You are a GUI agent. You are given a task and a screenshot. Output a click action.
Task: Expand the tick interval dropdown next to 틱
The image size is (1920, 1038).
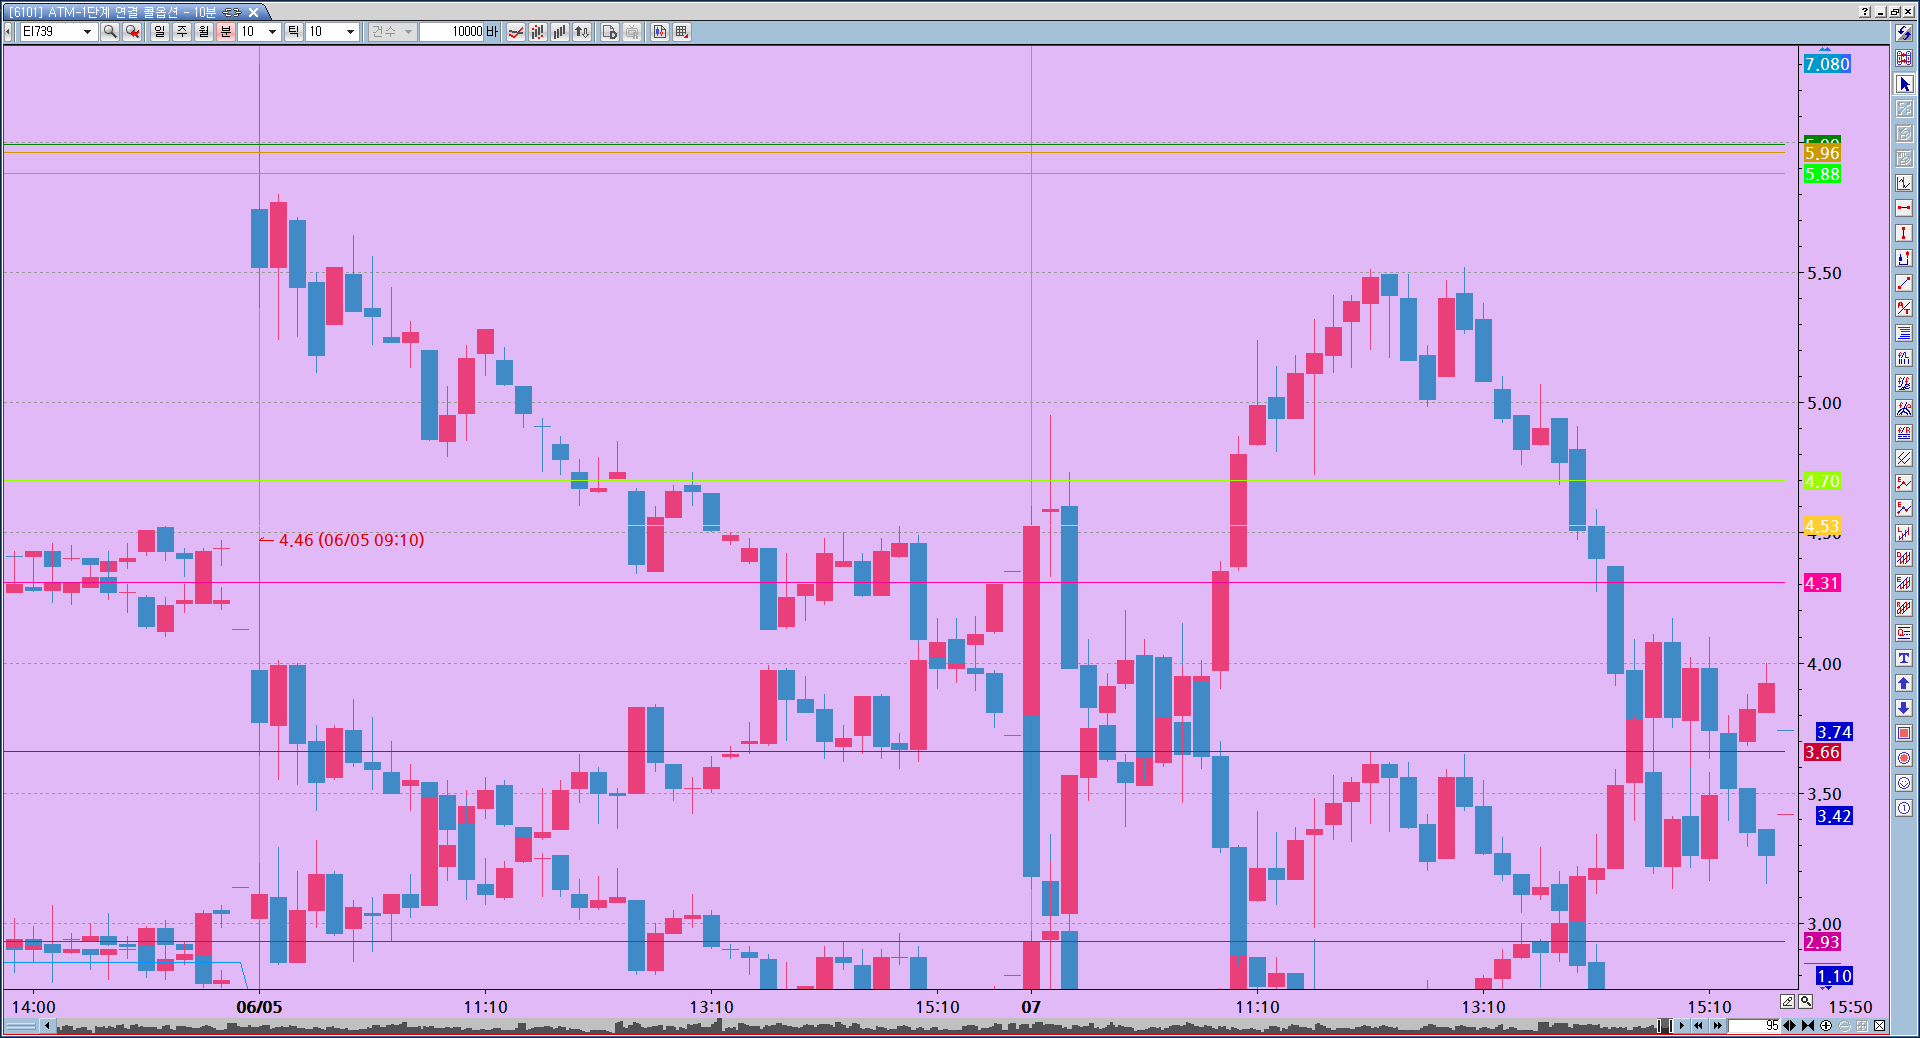tap(350, 32)
